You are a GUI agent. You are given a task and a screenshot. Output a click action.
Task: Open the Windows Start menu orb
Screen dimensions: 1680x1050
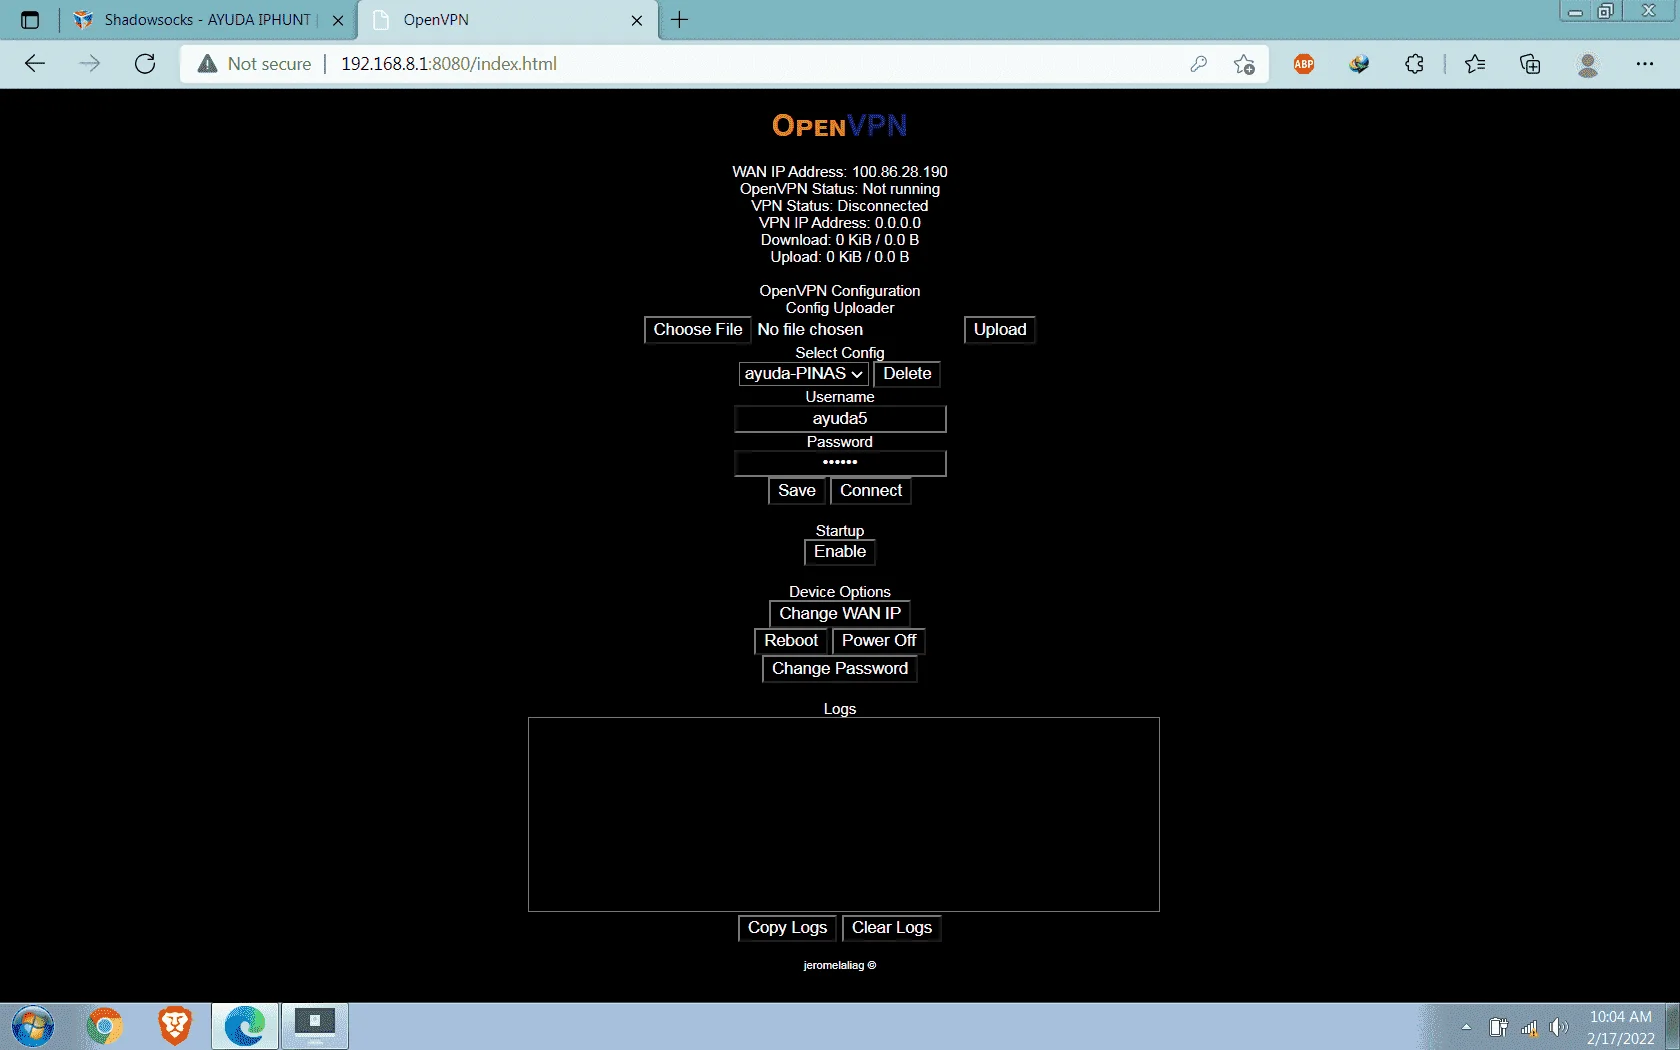[33, 1026]
